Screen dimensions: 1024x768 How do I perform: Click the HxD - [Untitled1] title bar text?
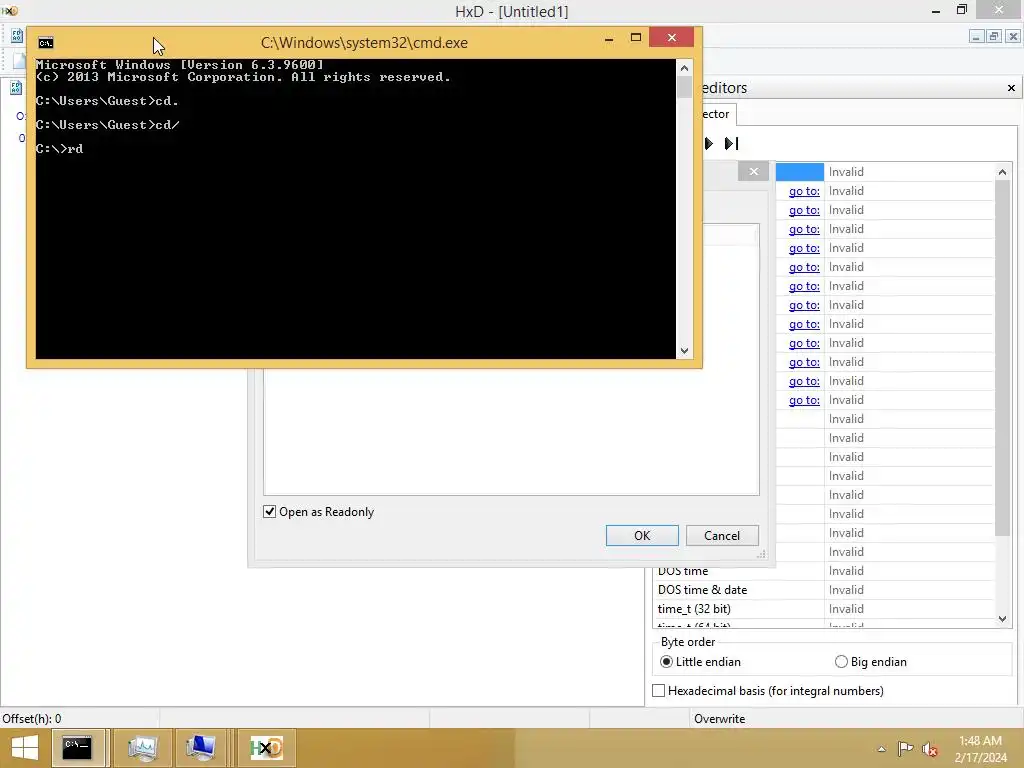tap(511, 12)
